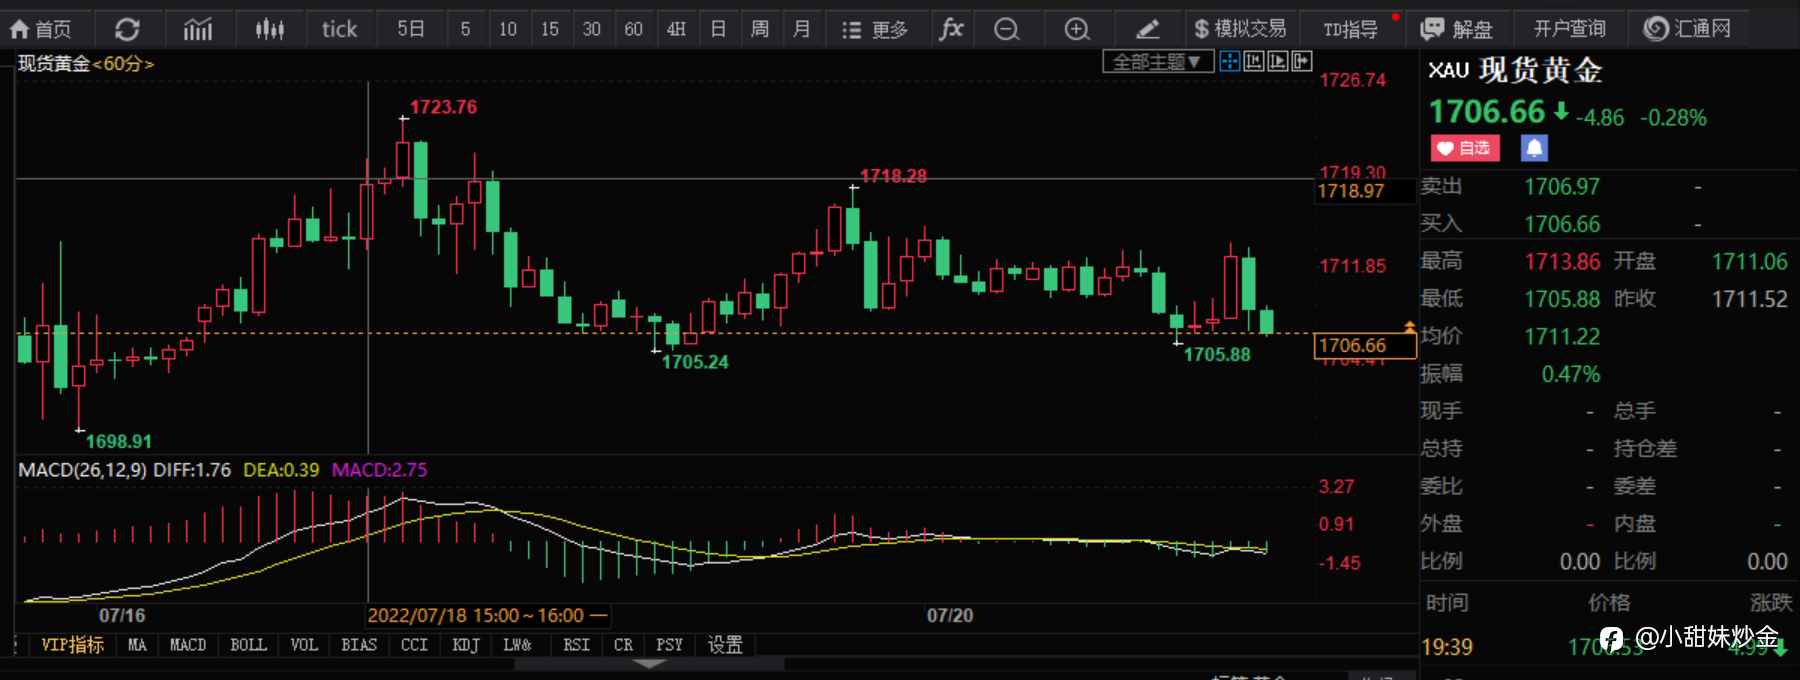This screenshot has width=1800, height=680.
Task: Click the 1706.66 current price marker
Action: pos(1364,345)
